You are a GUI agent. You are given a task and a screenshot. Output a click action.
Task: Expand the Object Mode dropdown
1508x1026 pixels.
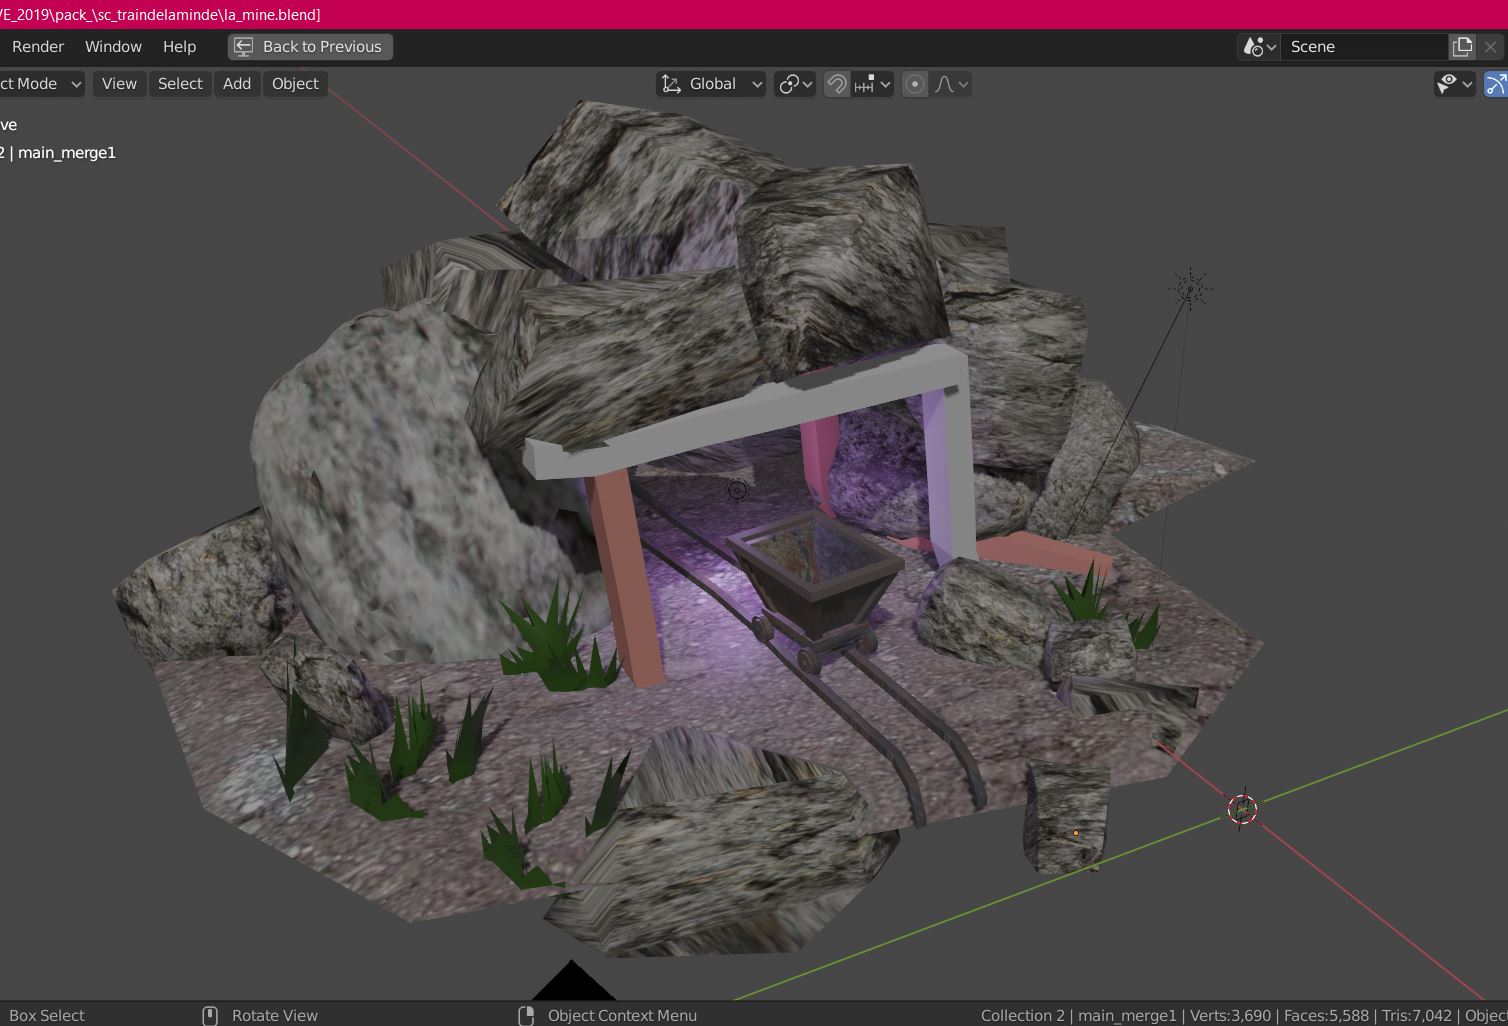(x=40, y=84)
